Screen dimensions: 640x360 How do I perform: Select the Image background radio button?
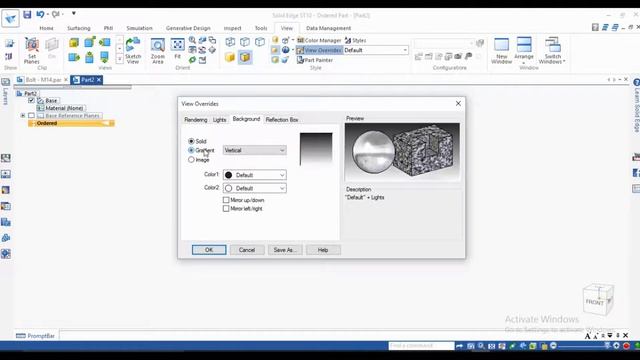coord(191,160)
